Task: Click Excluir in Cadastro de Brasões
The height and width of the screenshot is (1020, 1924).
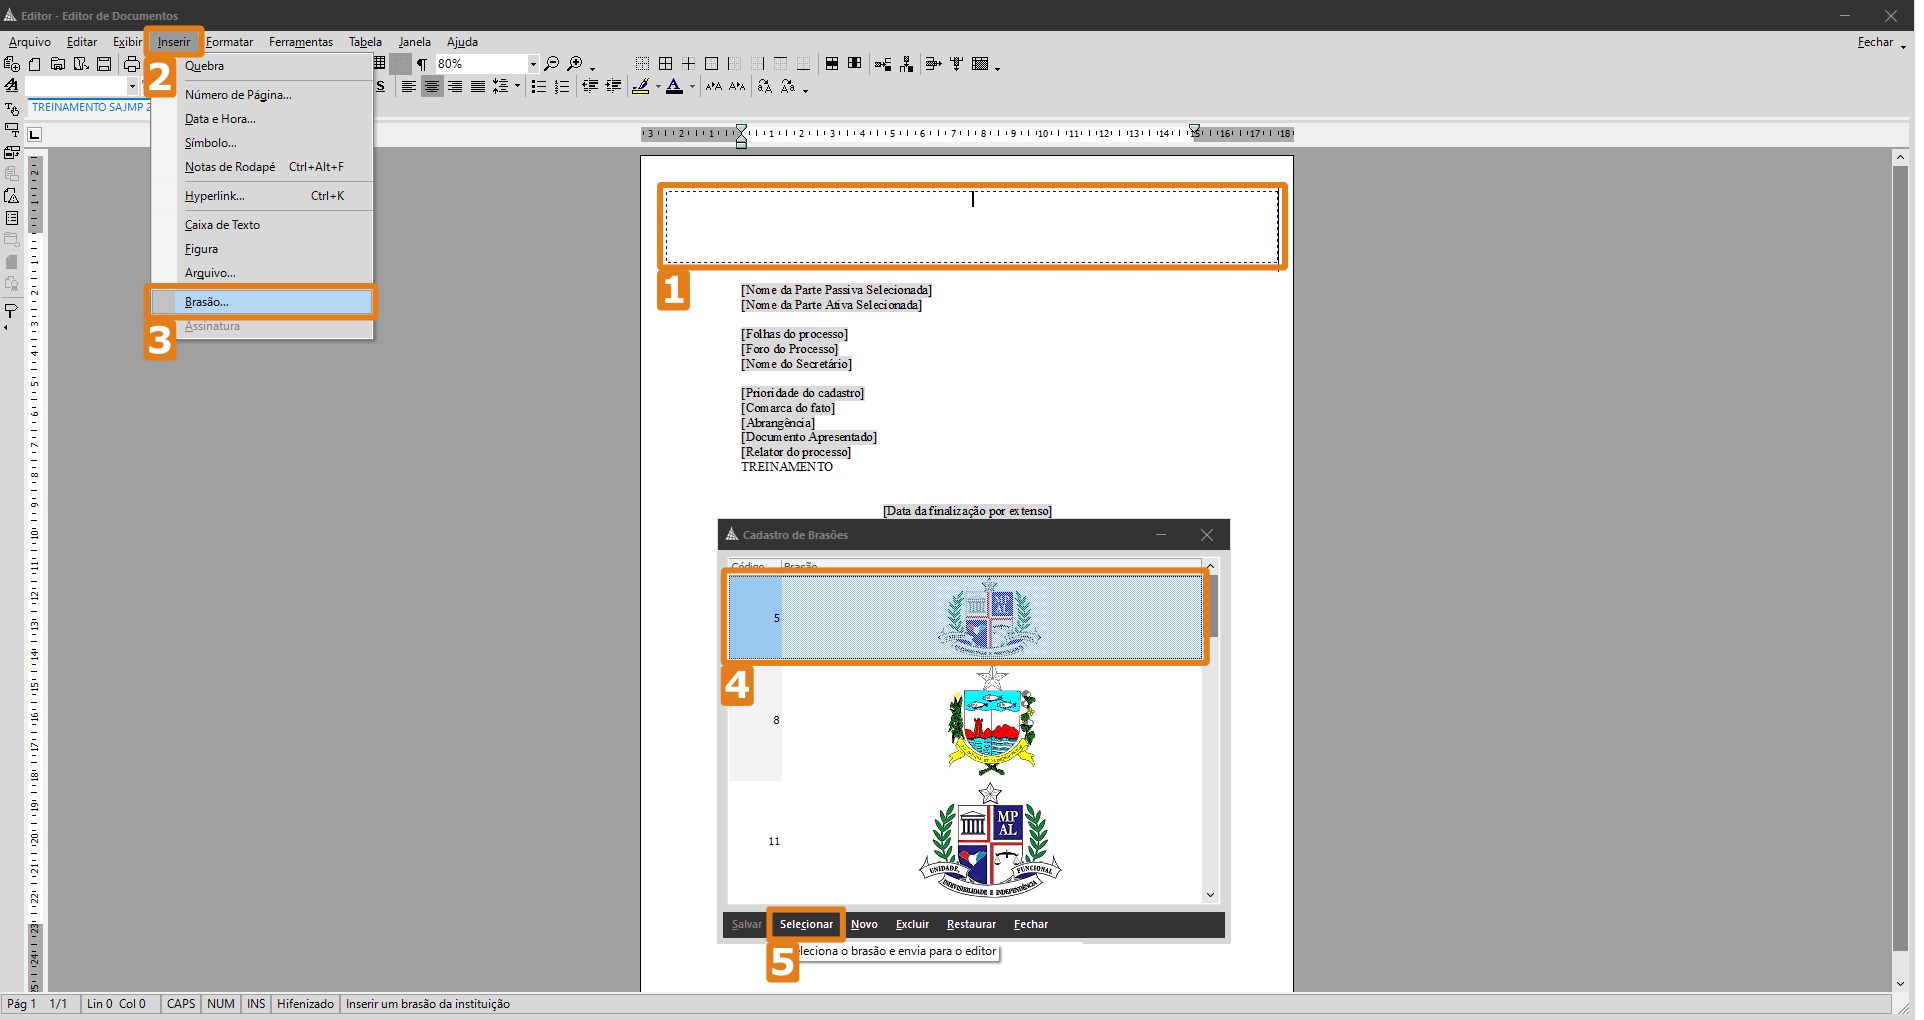Action: point(912,924)
